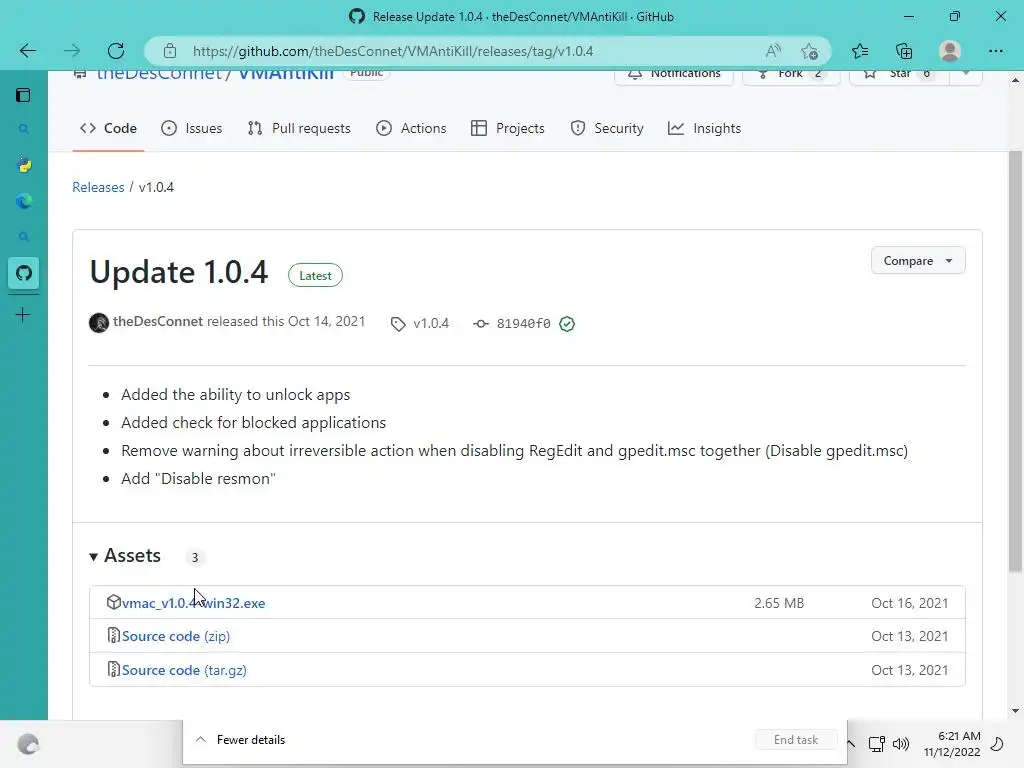This screenshot has width=1024, height=768.
Task: Collapse Fewer details in Task Manager
Action: 240,740
